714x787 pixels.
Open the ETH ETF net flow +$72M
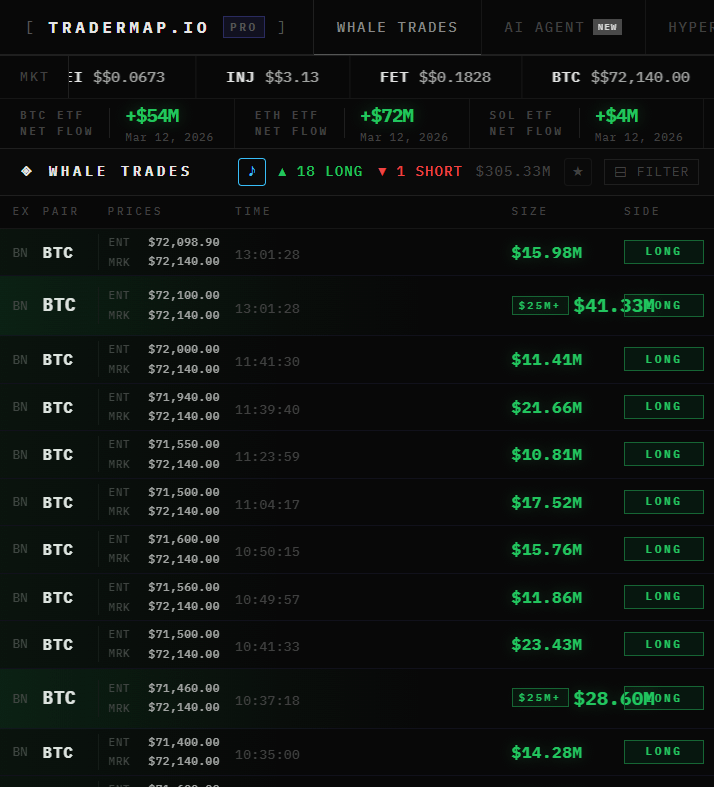click(x=387, y=116)
